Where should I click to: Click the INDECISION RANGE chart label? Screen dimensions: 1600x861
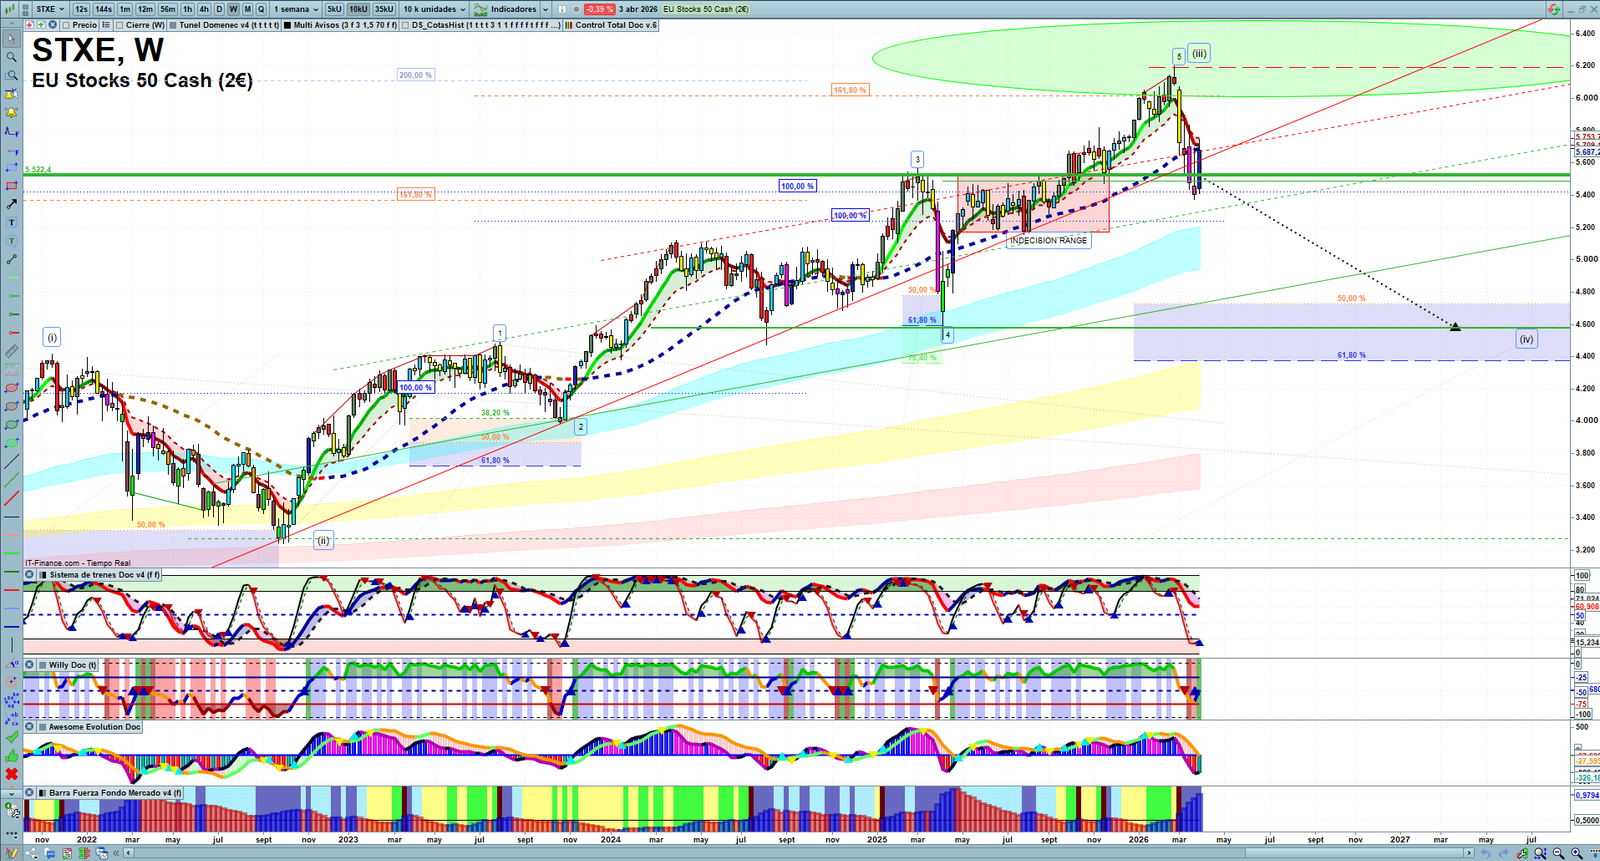click(1048, 241)
